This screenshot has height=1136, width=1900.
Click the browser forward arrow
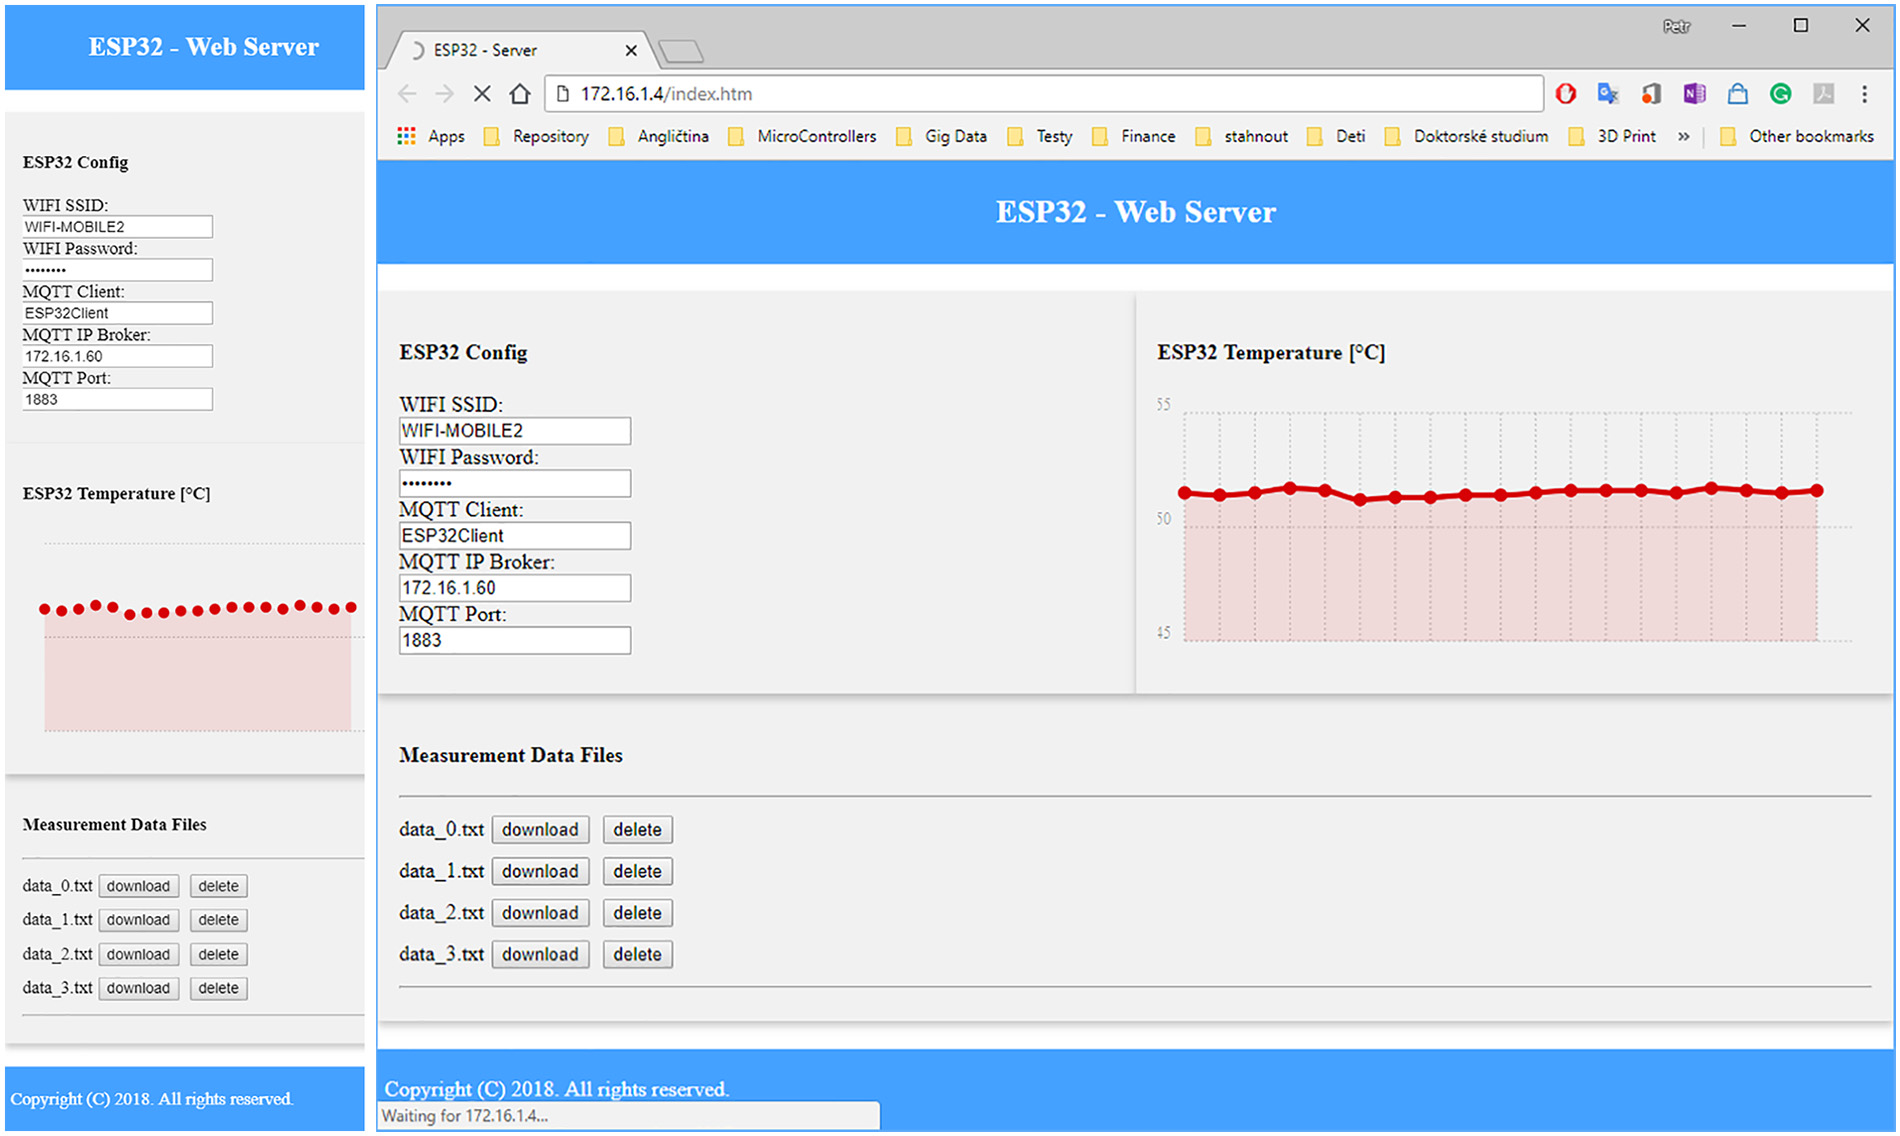[445, 94]
